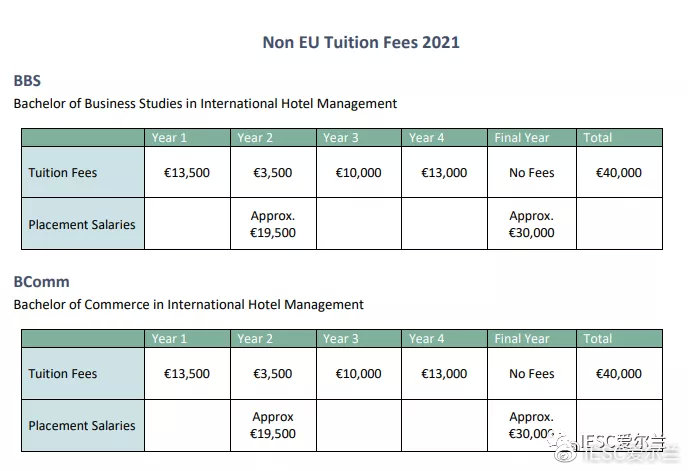
Task: Click Approx. €19,500 cell in BBS table
Action: pos(273,224)
